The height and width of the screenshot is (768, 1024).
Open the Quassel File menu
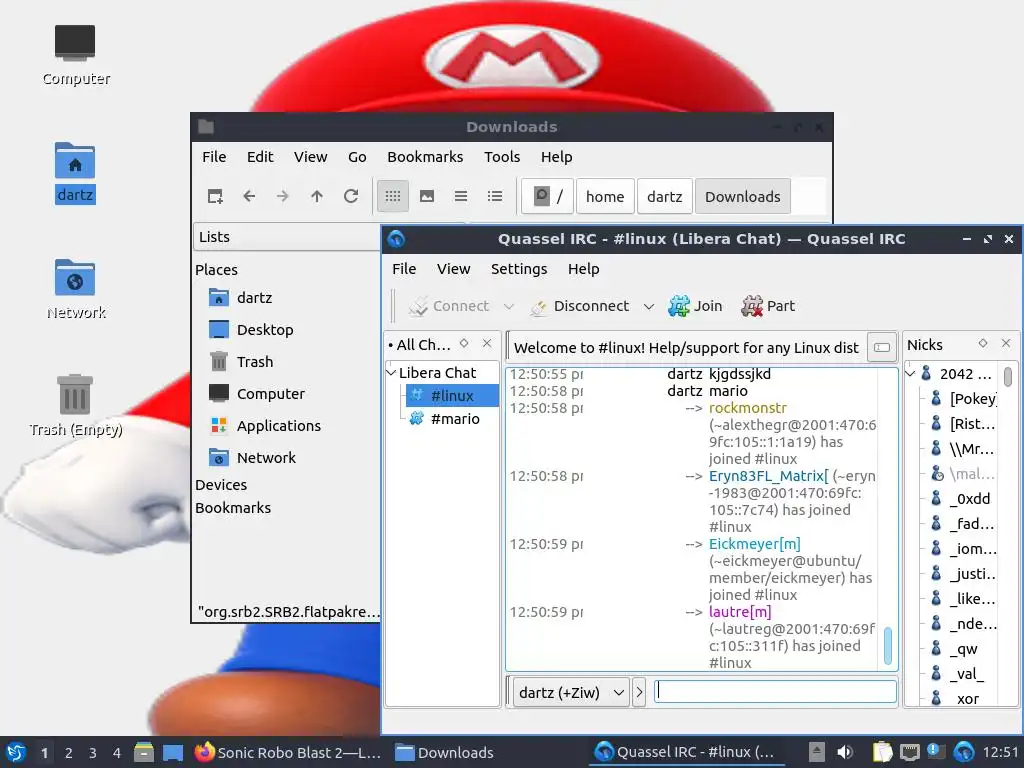coord(404,269)
